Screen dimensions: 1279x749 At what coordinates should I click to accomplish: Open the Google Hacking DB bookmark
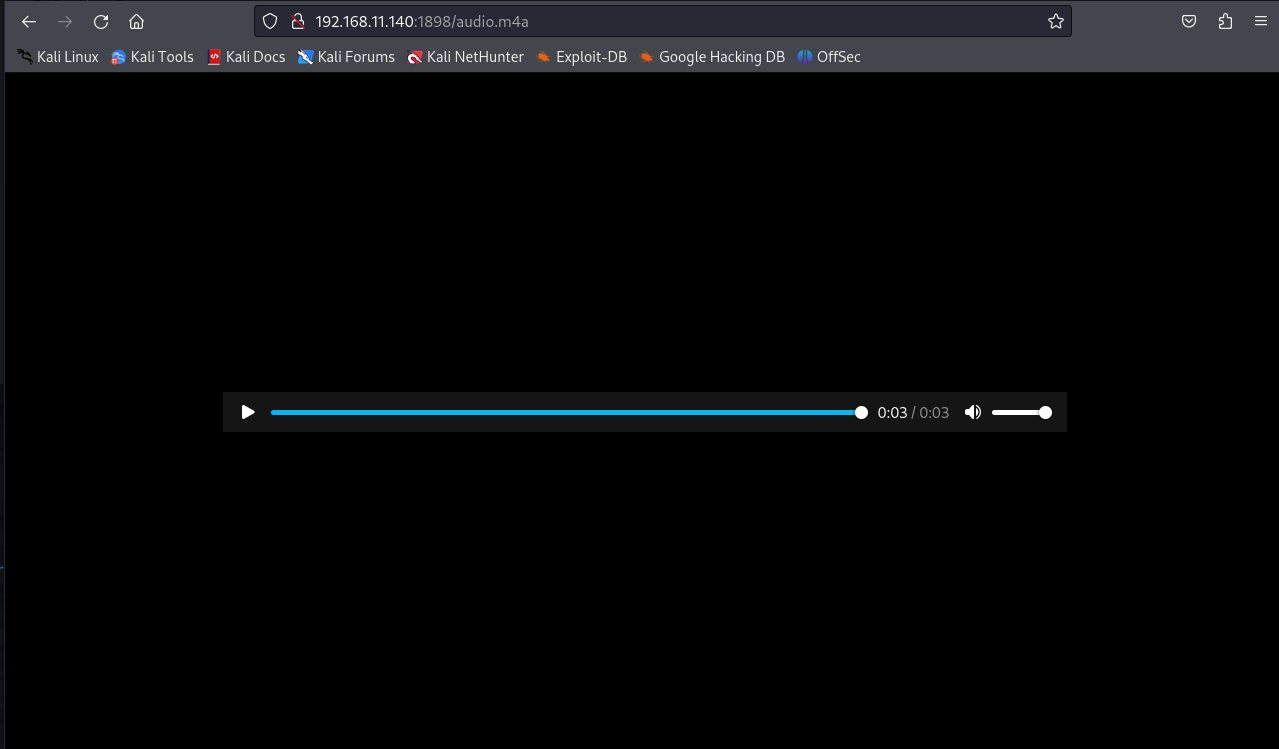point(712,57)
